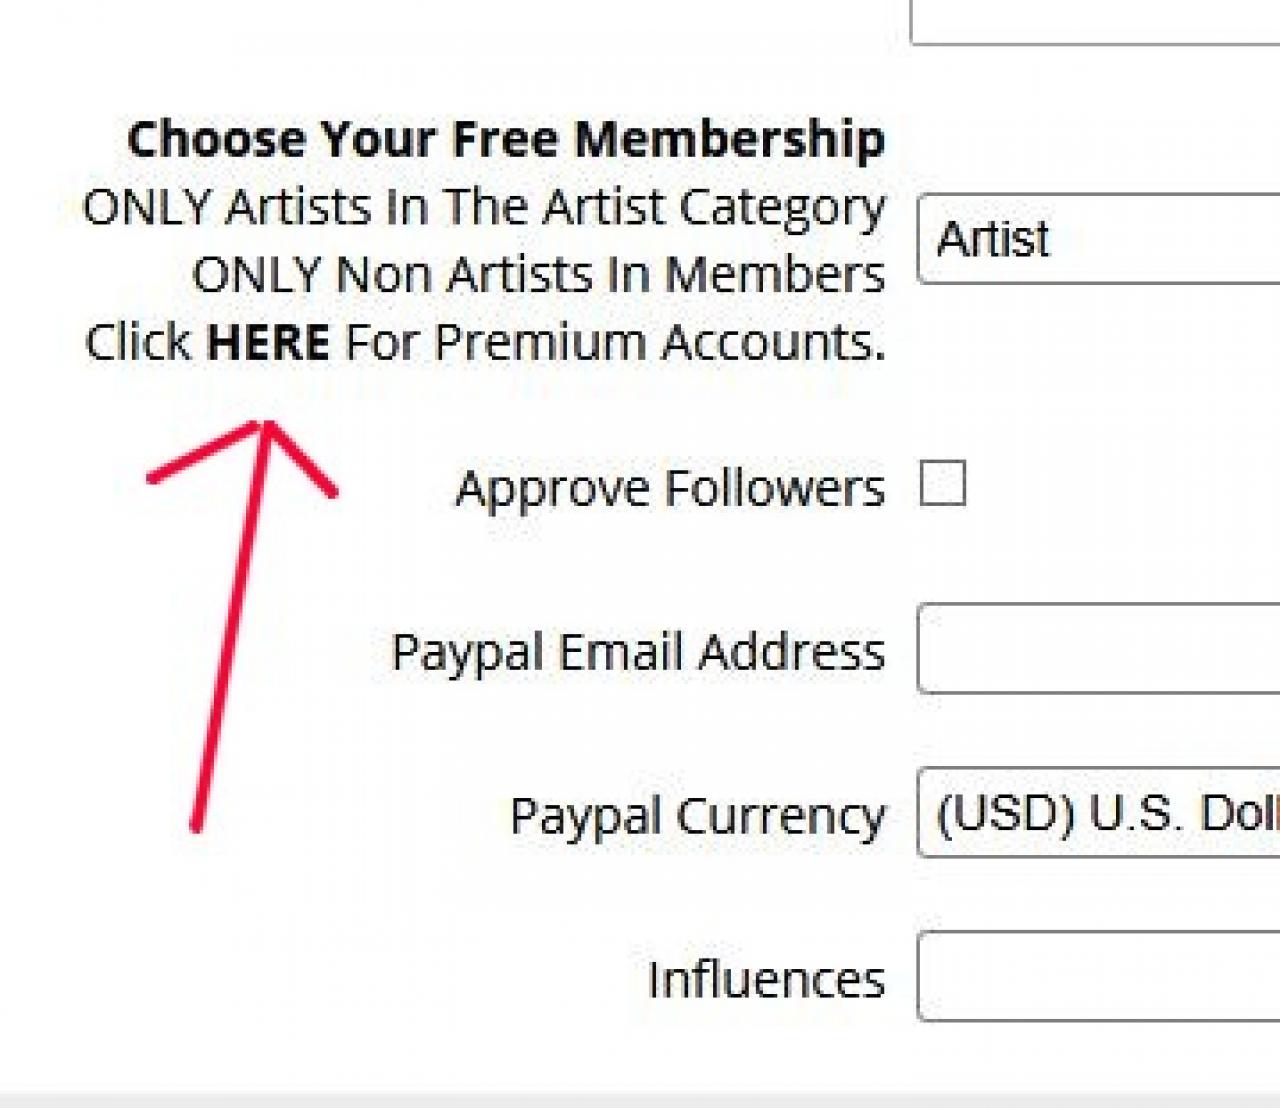Click the bottom tail of the red arrow

pyautogui.click(x=197, y=822)
